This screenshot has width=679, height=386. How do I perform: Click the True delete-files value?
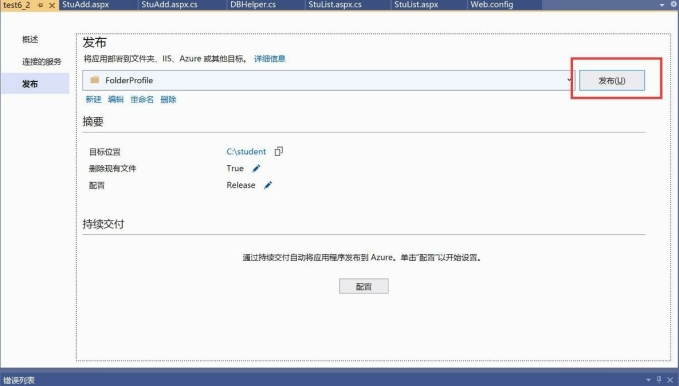(x=235, y=168)
